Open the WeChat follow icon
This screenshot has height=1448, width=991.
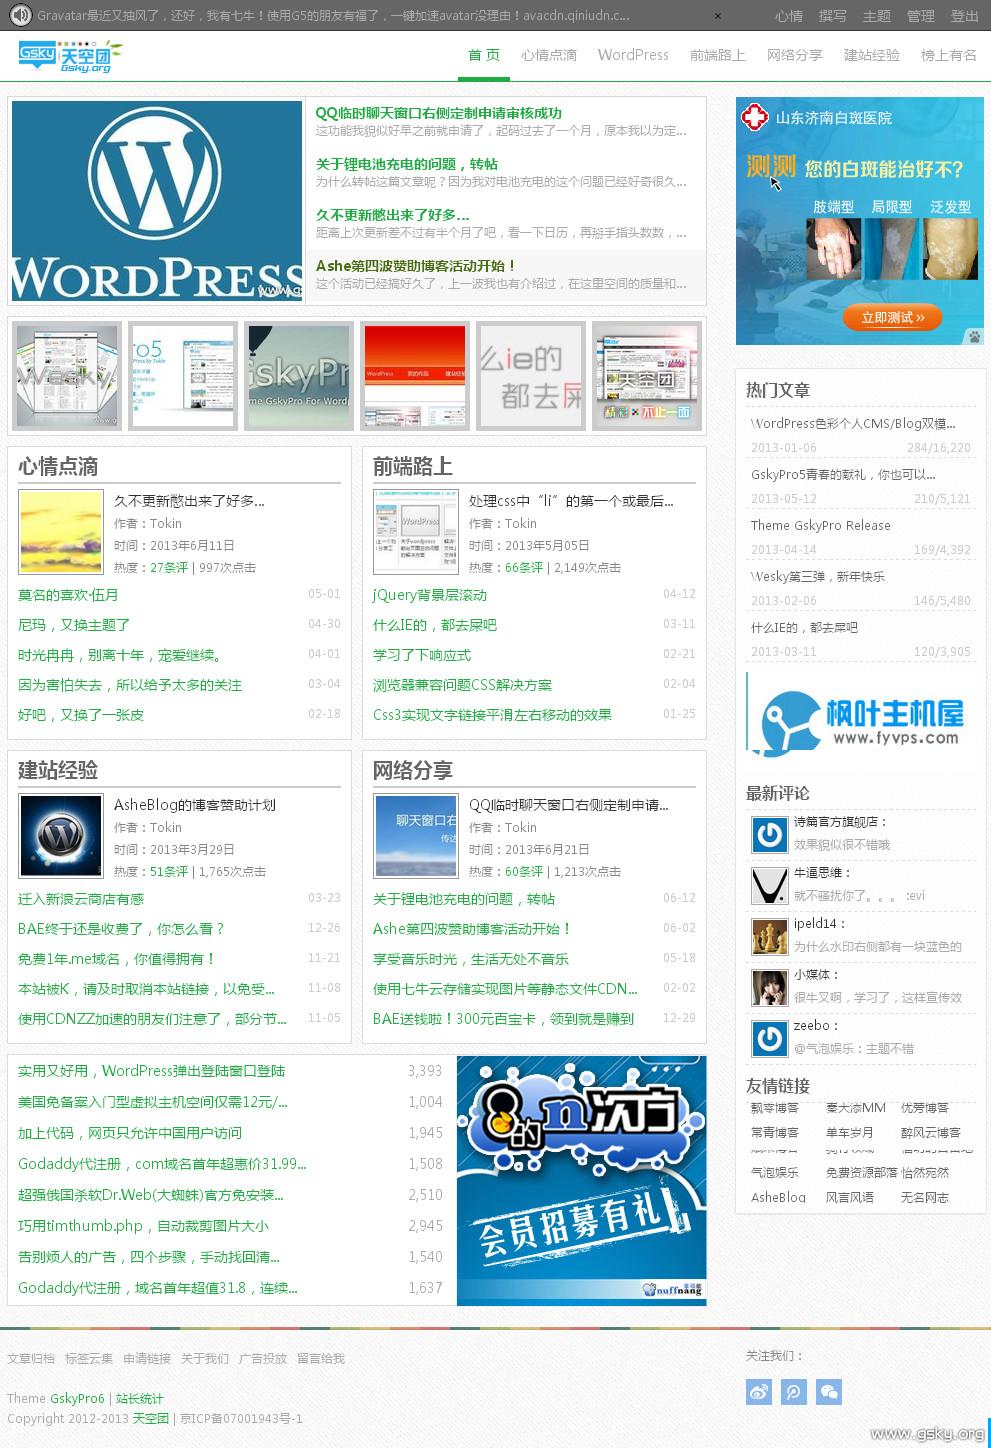point(829,1391)
